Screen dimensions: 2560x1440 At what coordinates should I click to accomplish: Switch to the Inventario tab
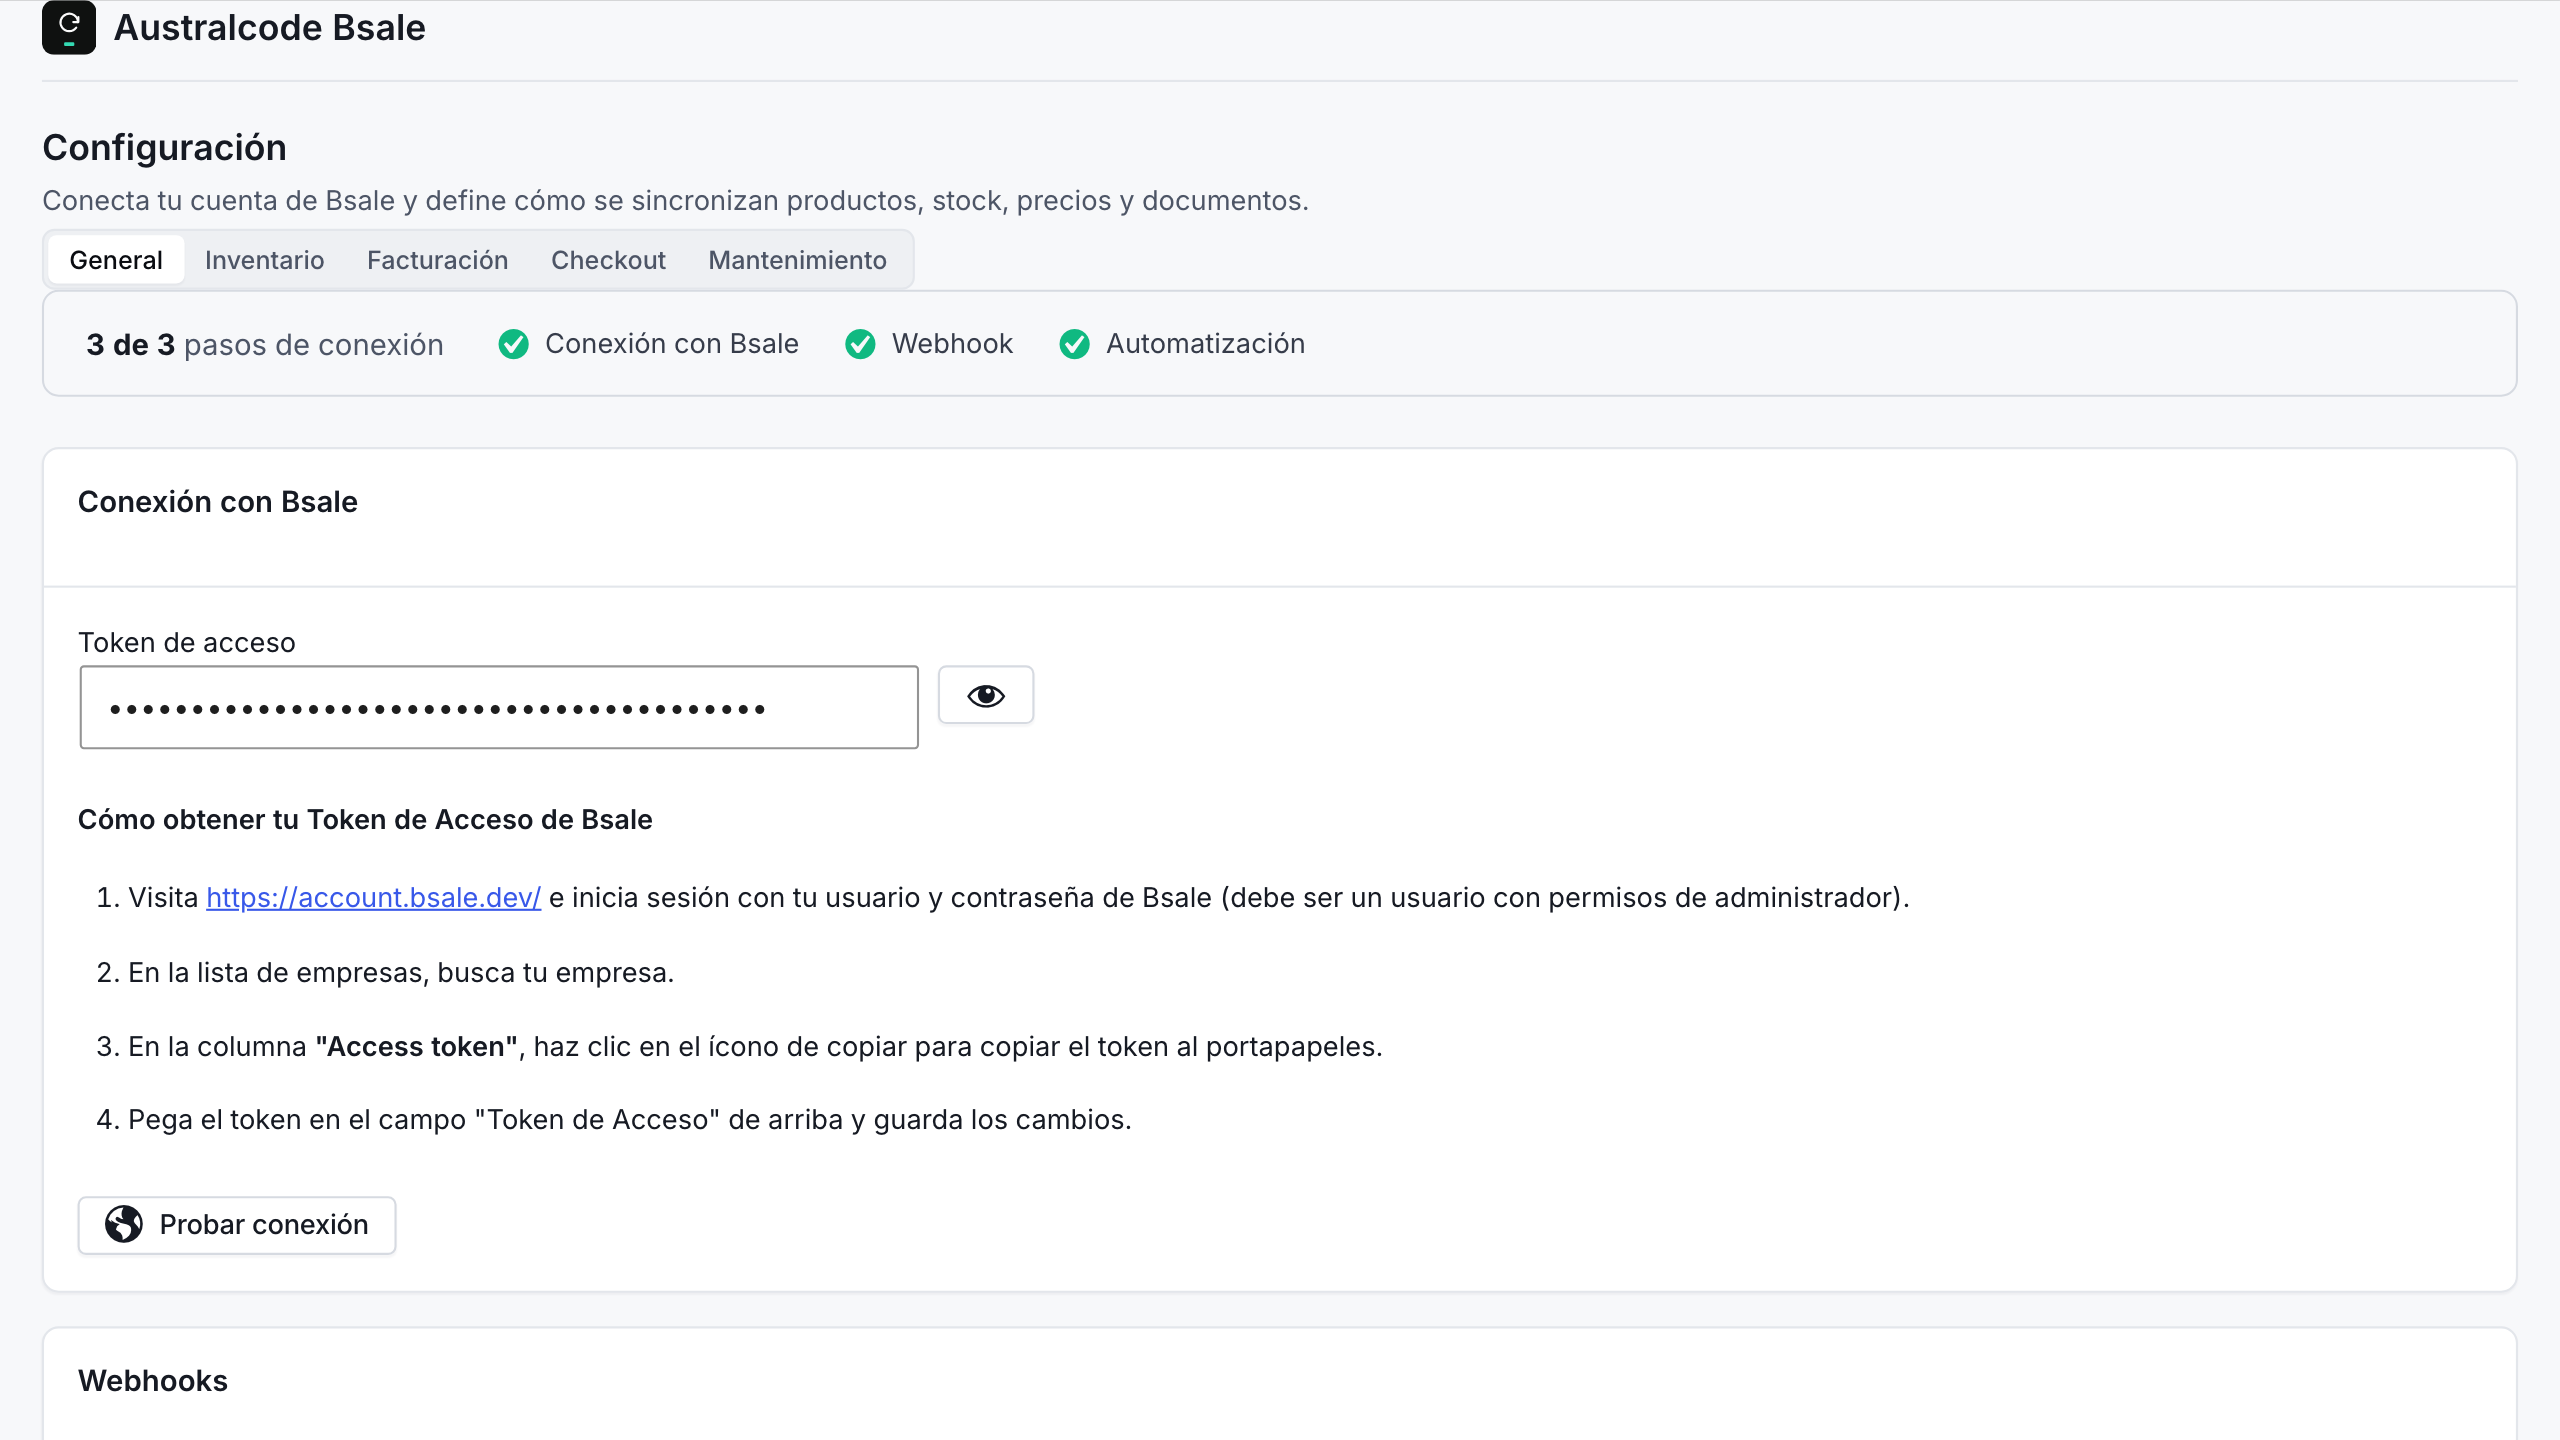click(x=264, y=260)
